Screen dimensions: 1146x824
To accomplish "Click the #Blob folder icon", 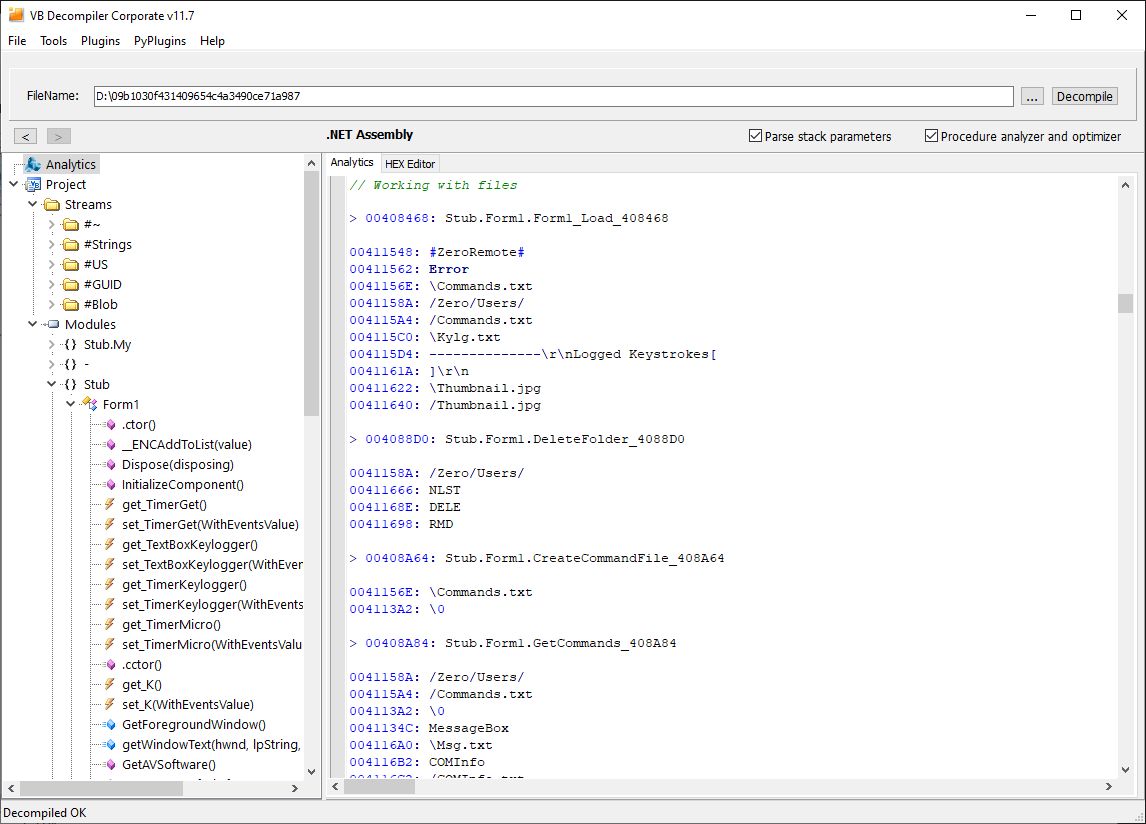I will pyautogui.click(x=71, y=304).
